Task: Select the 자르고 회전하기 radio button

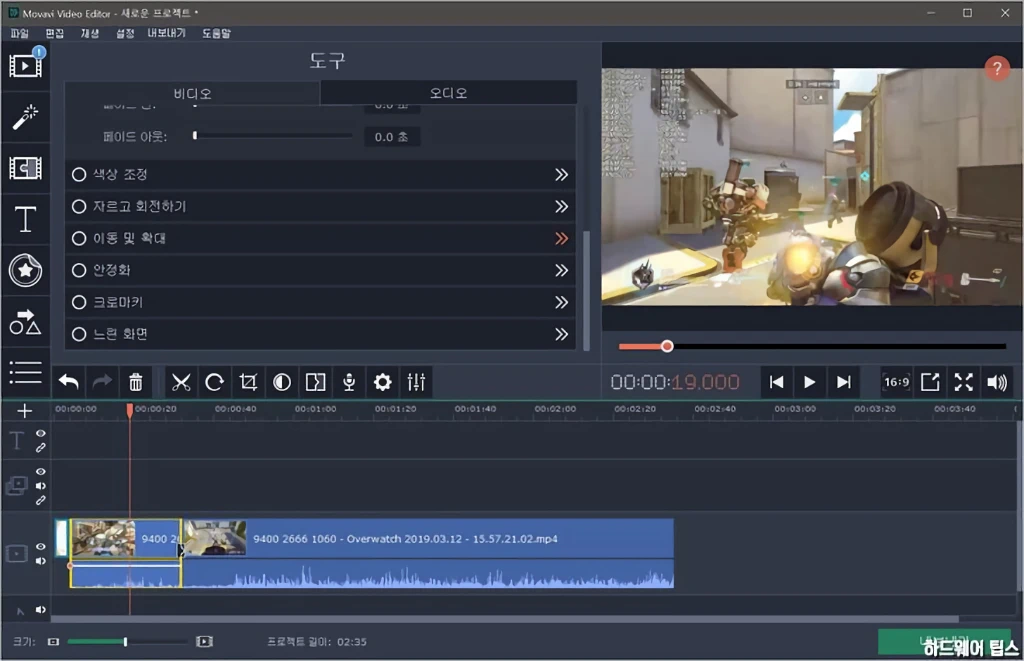Action: coord(79,206)
